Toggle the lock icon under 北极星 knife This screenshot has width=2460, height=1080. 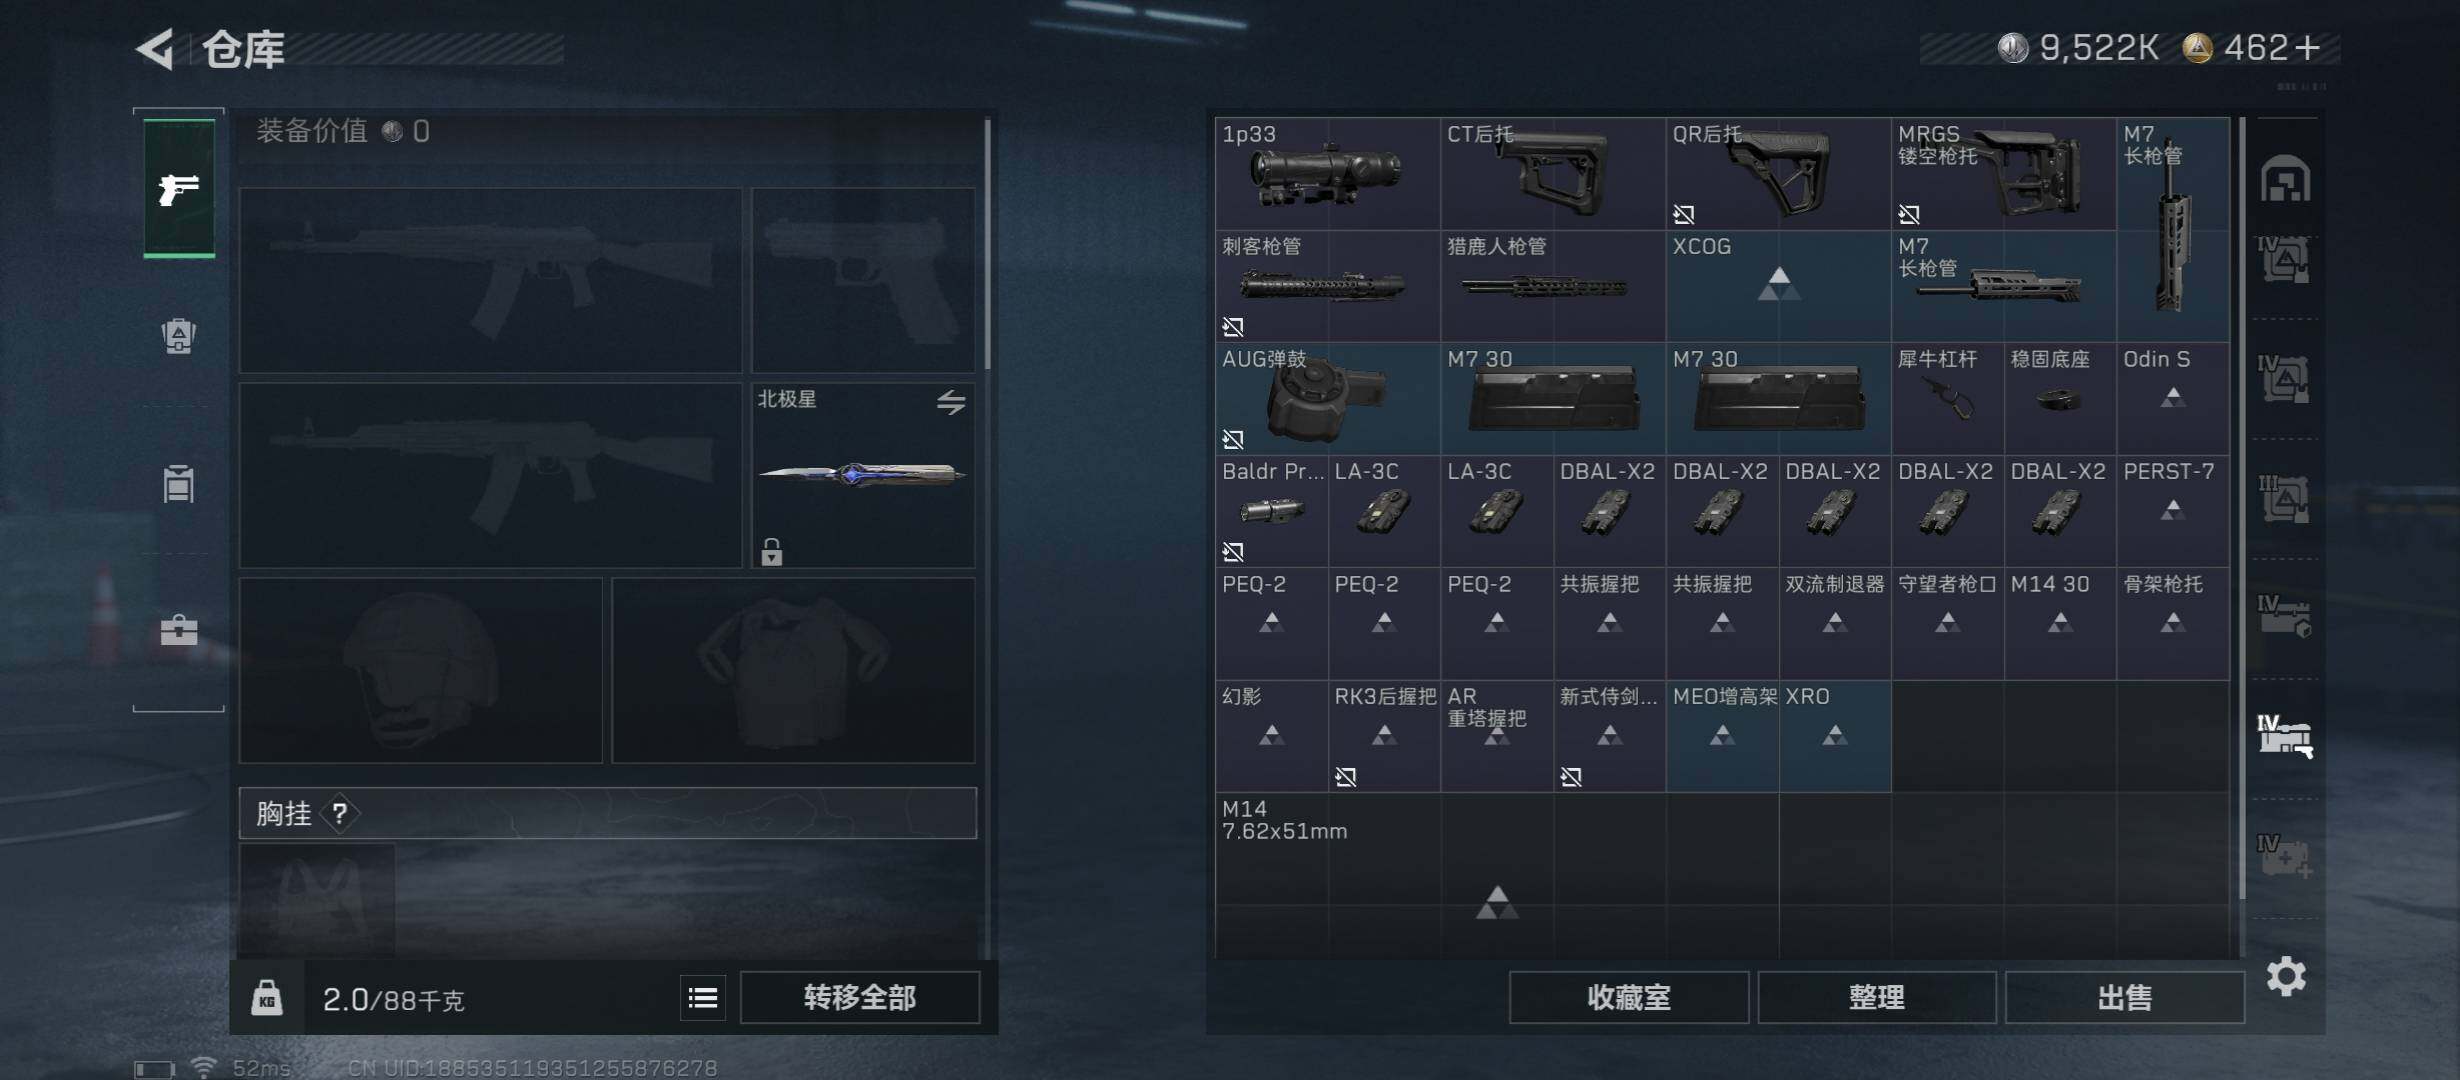(771, 551)
